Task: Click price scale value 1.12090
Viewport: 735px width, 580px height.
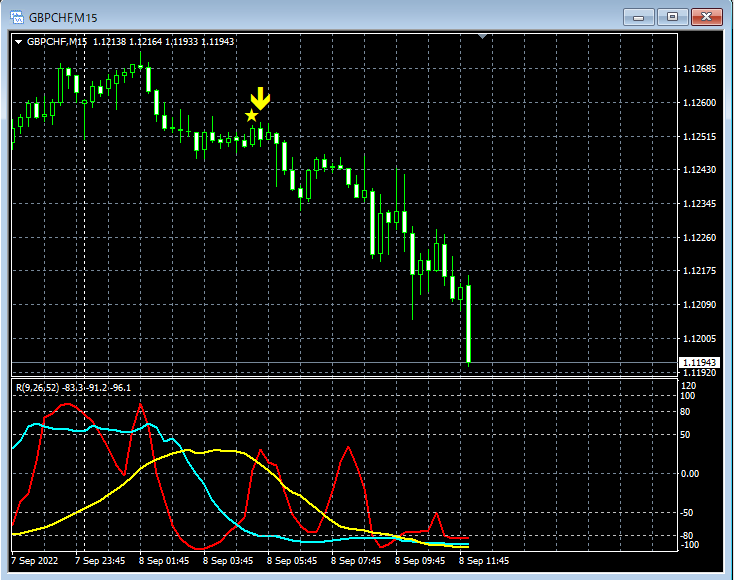Action: point(699,304)
